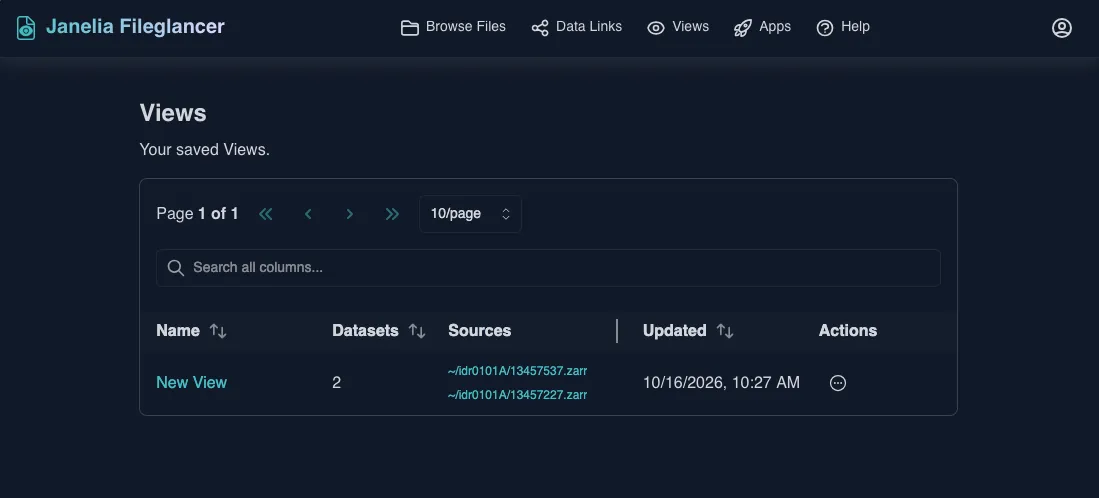Click the Actions column header
1099x498 pixels.
coord(847,331)
